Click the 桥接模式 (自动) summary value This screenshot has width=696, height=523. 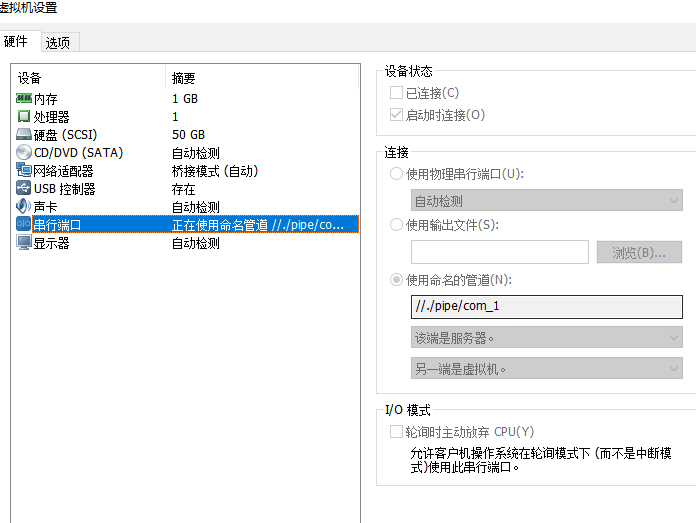[215, 171]
